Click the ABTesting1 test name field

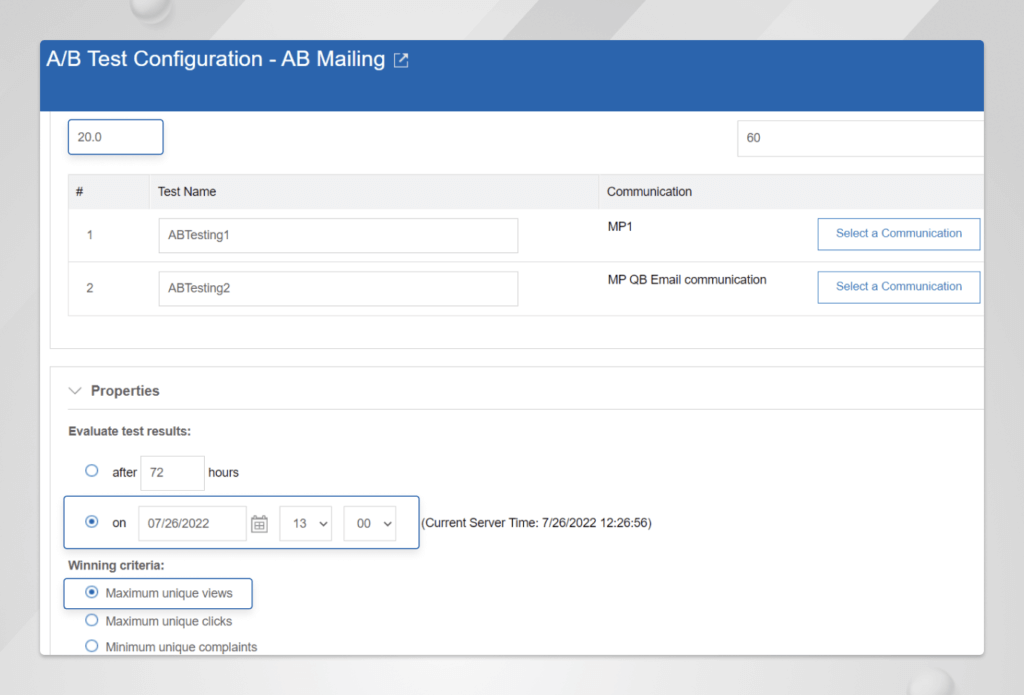click(338, 236)
